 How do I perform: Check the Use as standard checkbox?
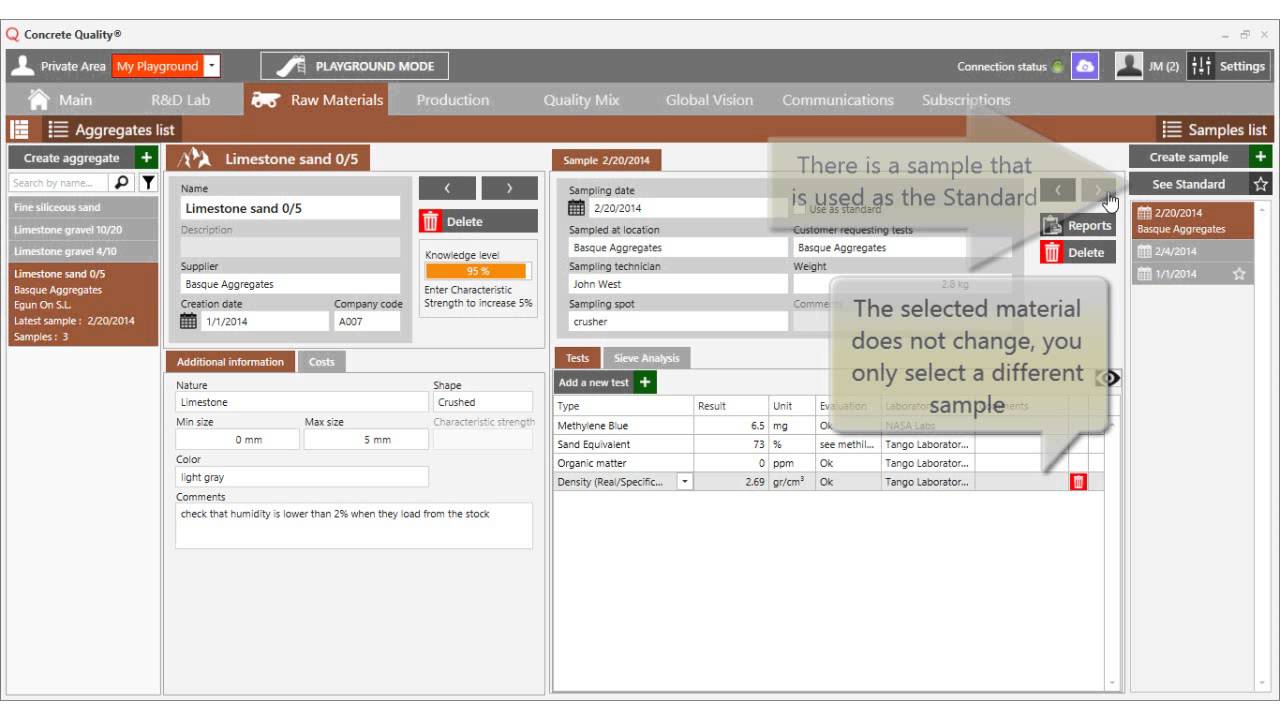click(799, 209)
